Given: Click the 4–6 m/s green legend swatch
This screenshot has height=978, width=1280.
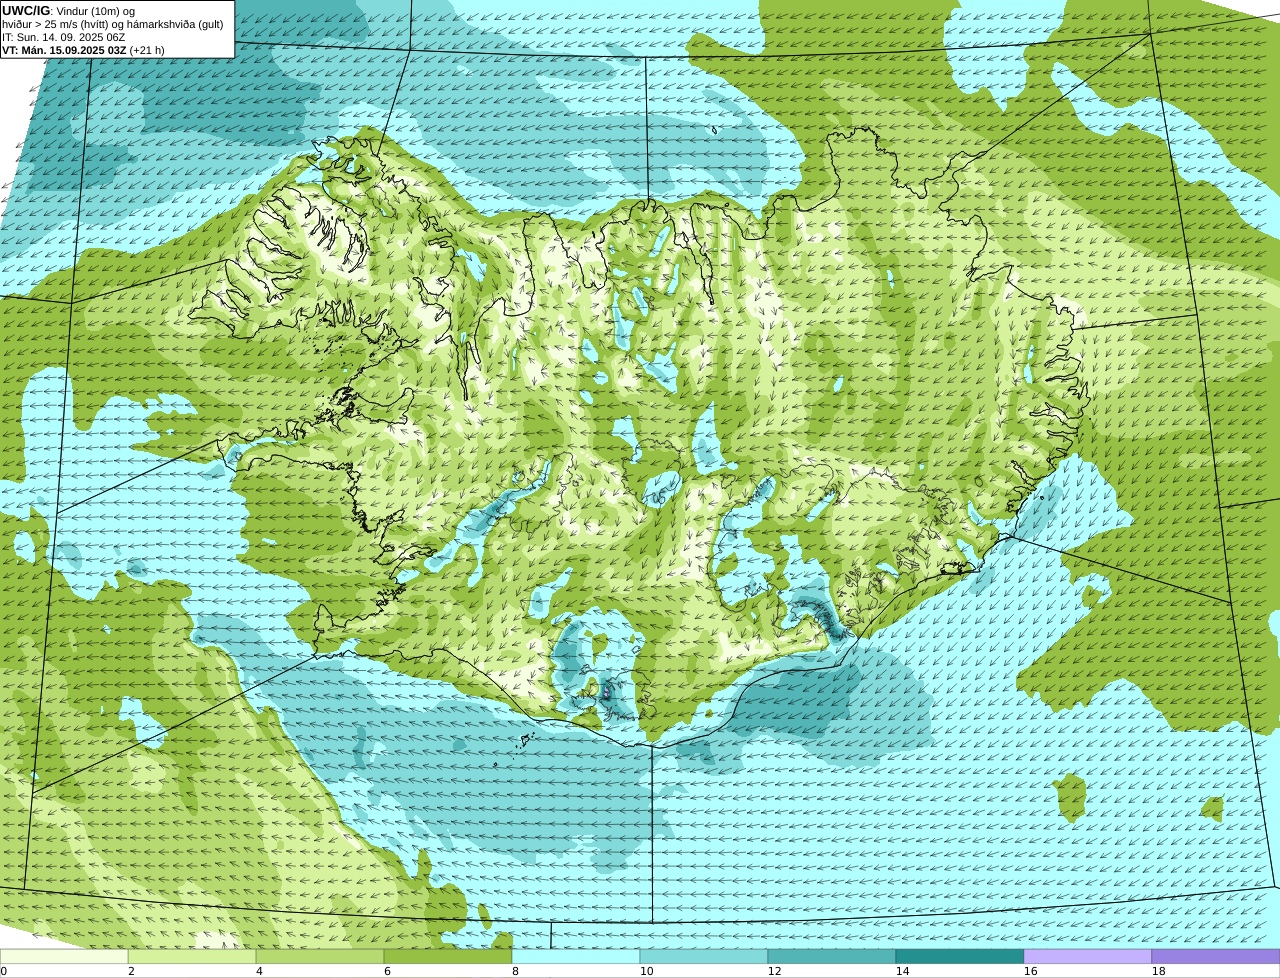Looking at the screenshot, I should pyautogui.click(x=320, y=957).
